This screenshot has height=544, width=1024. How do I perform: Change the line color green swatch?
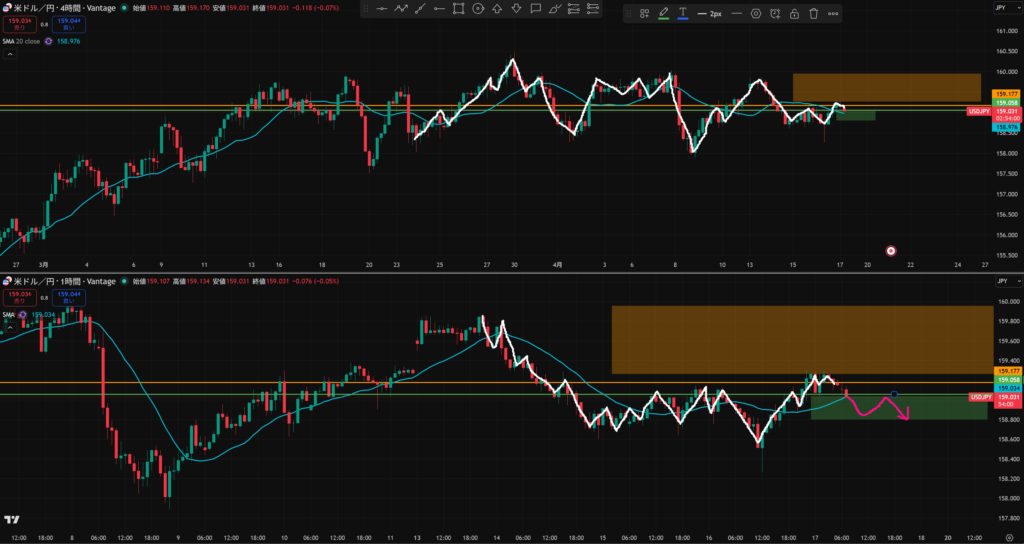pyautogui.click(x=663, y=14)
